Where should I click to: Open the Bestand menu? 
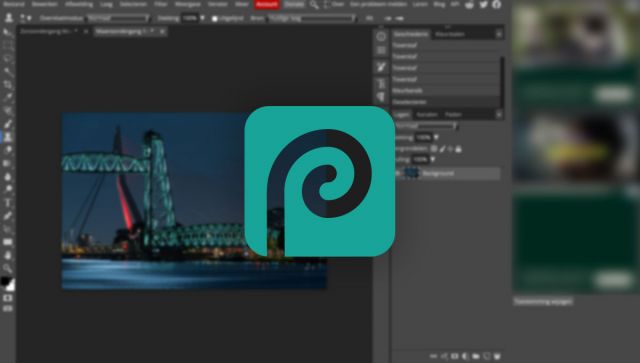14,4
